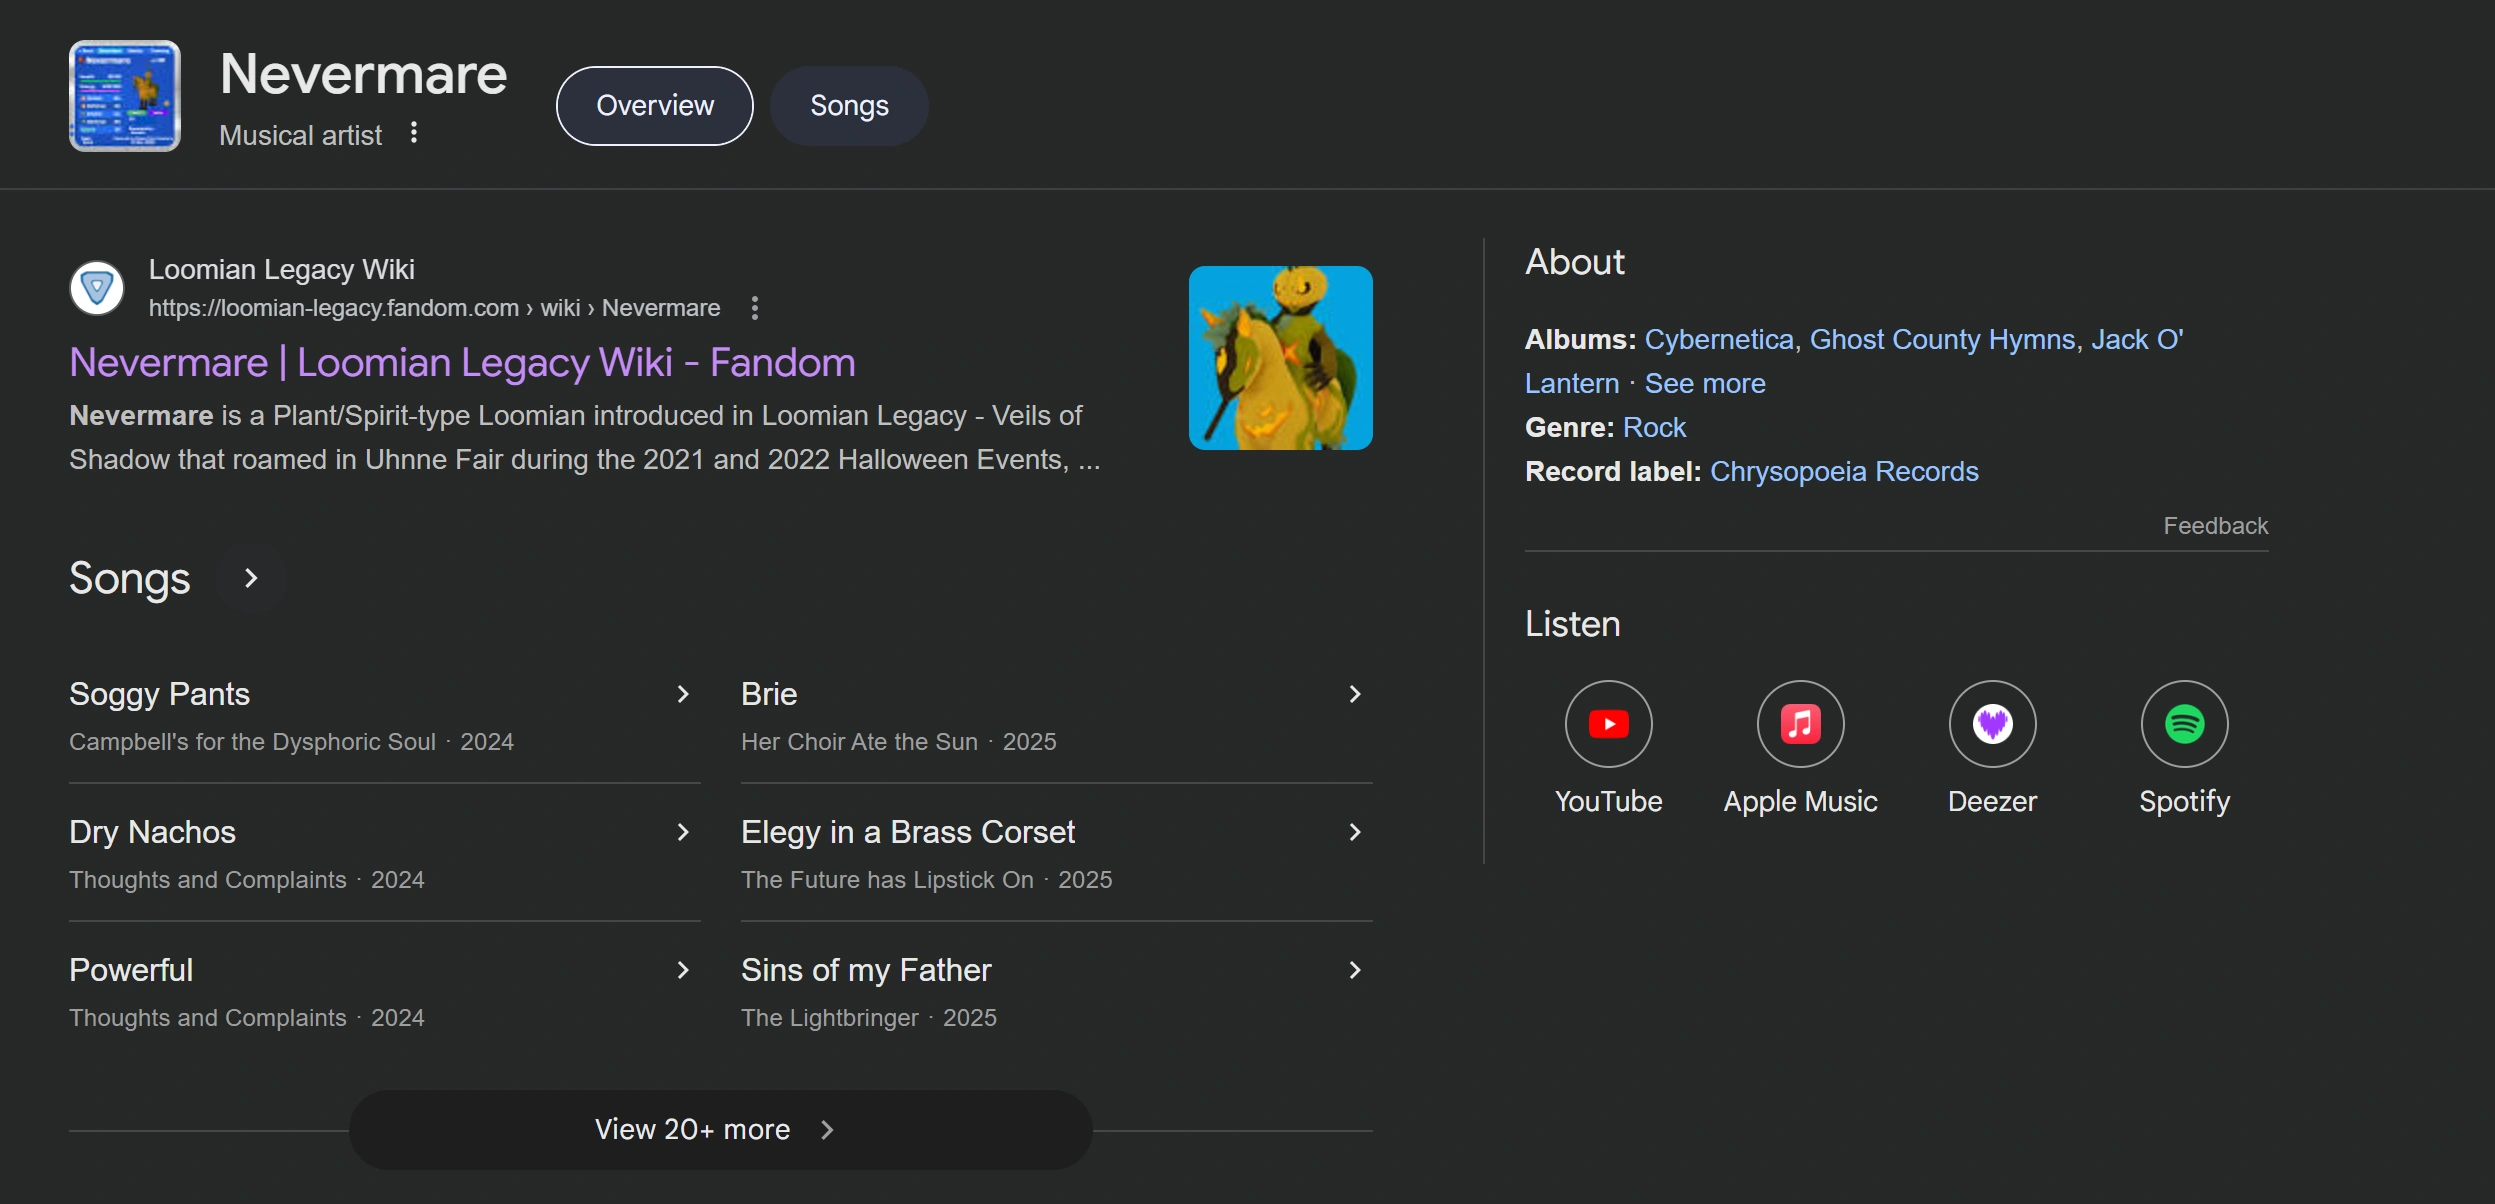Select the Overview tab

point(655,106)
